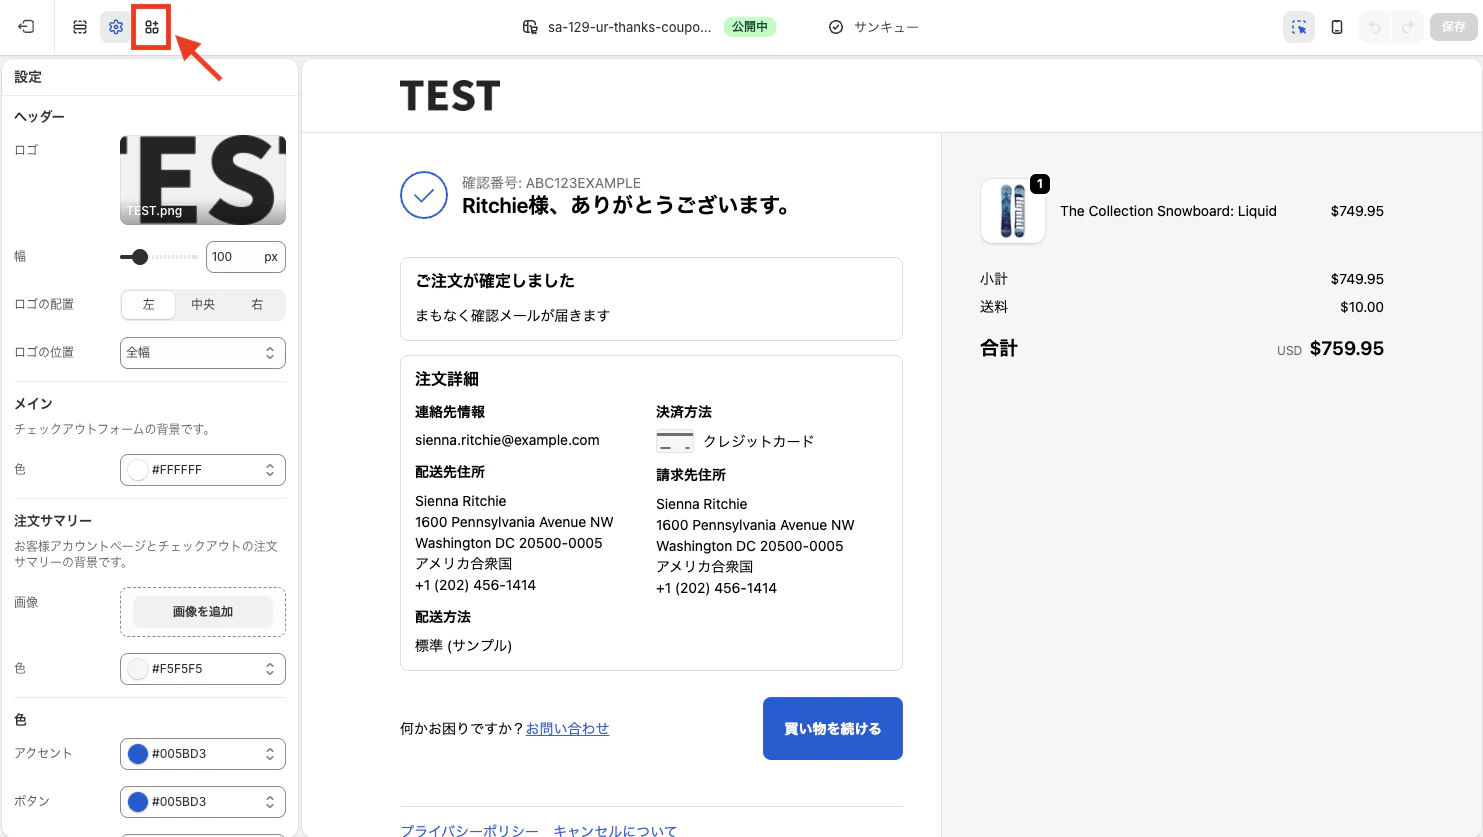Click the logo width slider
1483x837 pixels.
(160, 257)
